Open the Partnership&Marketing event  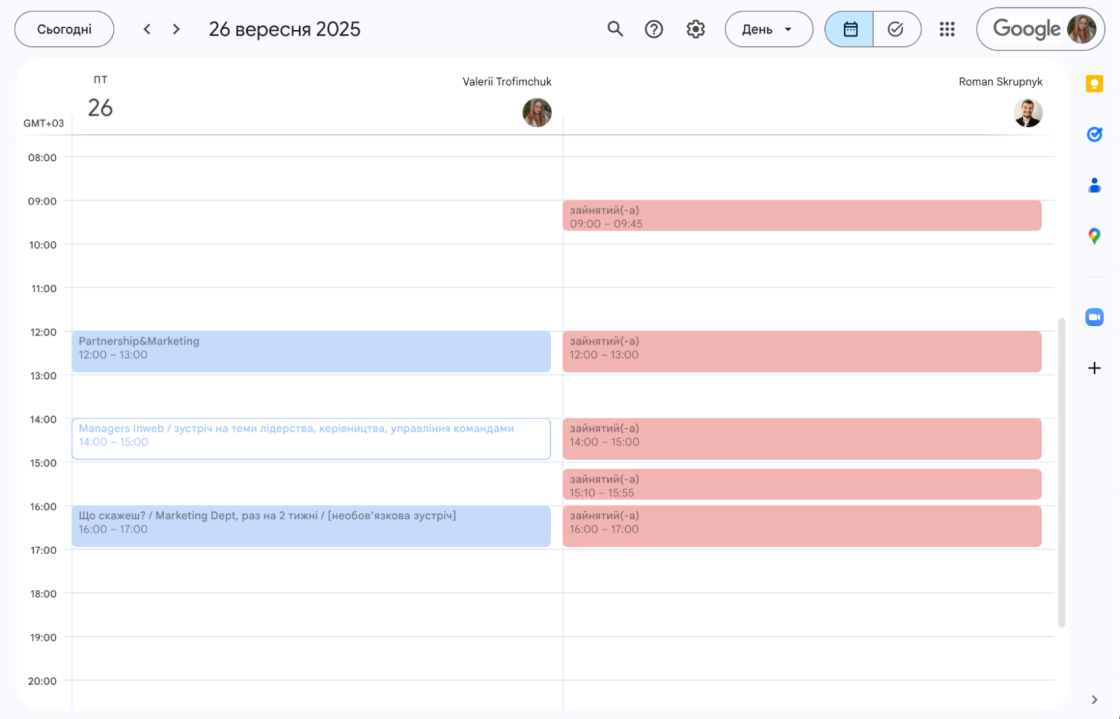tap(310, 351)
